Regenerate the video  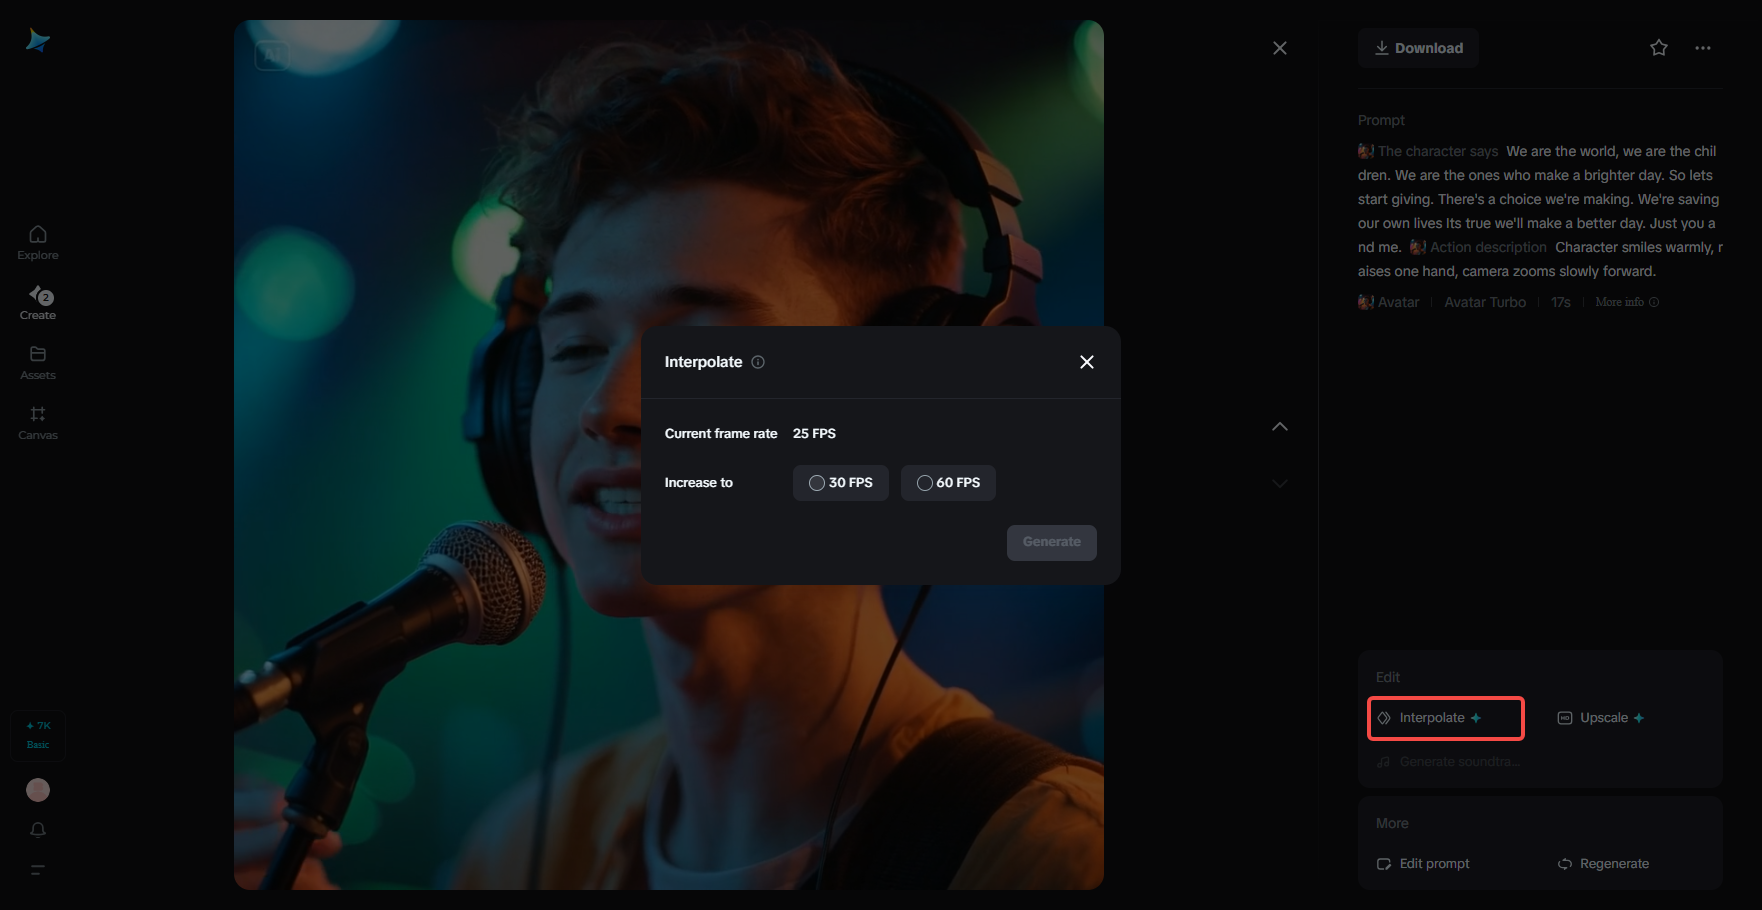click(1603, 864)
